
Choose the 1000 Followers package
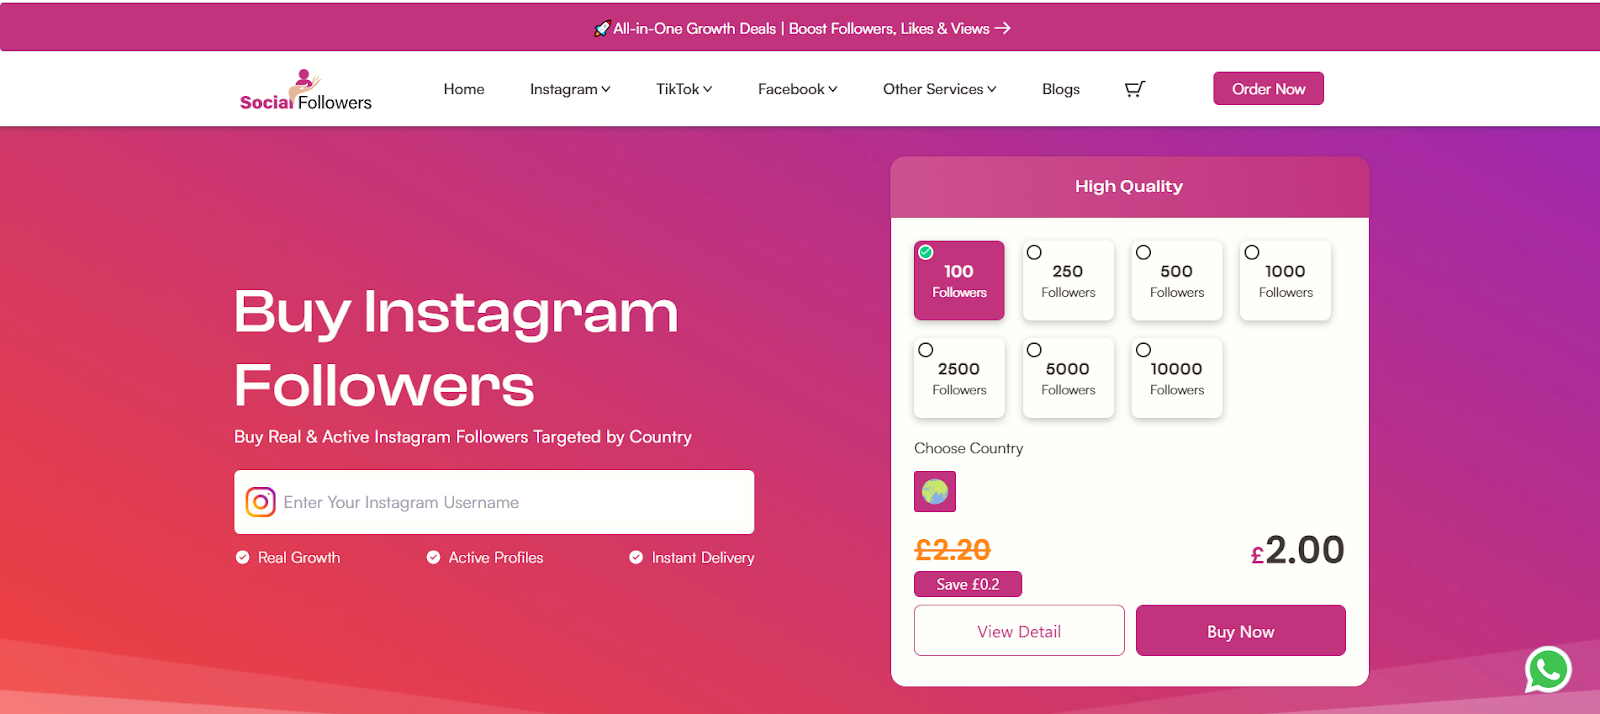pos(1285,280)
